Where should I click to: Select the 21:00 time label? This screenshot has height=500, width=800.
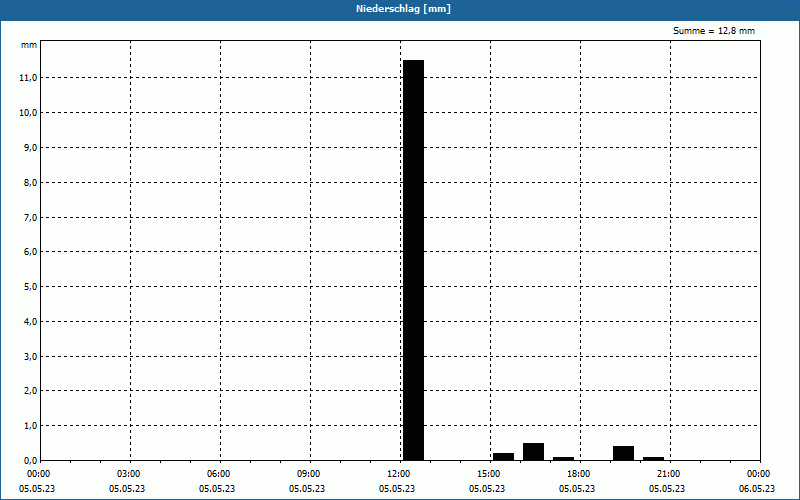tap(670, 474)
